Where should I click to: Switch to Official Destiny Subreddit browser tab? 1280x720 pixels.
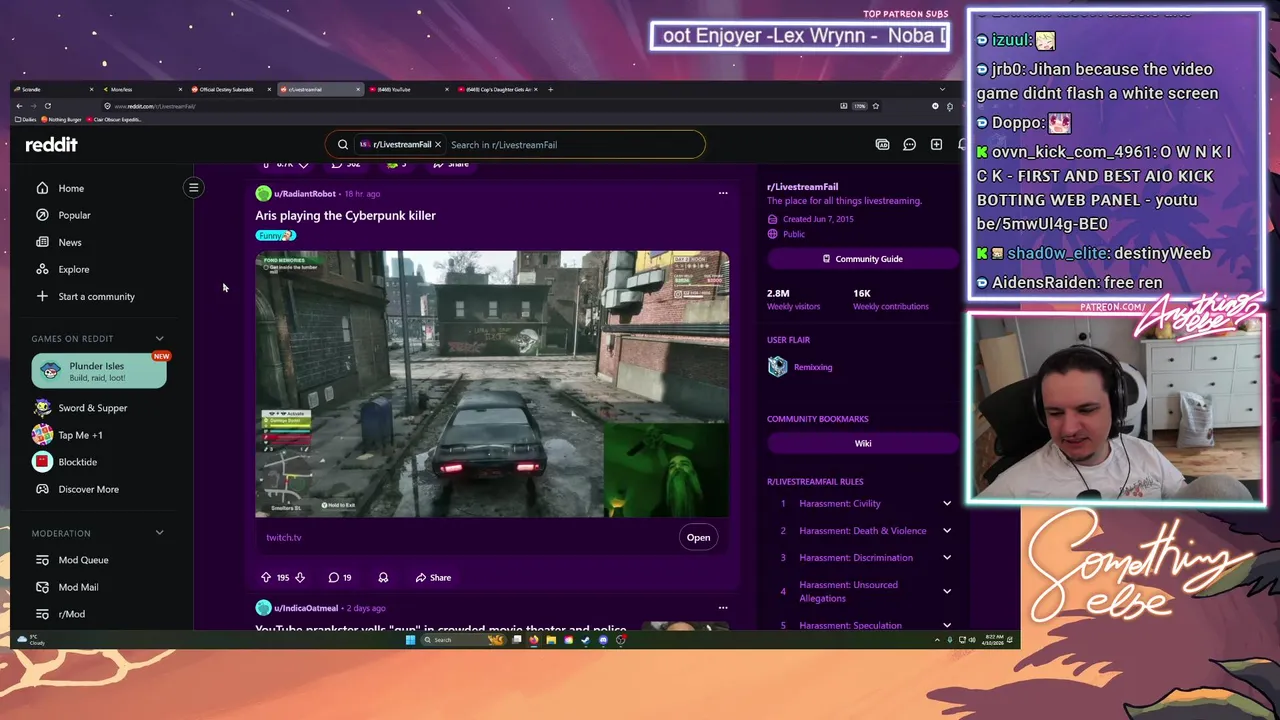pyautogui.click(x=230, y=89)
